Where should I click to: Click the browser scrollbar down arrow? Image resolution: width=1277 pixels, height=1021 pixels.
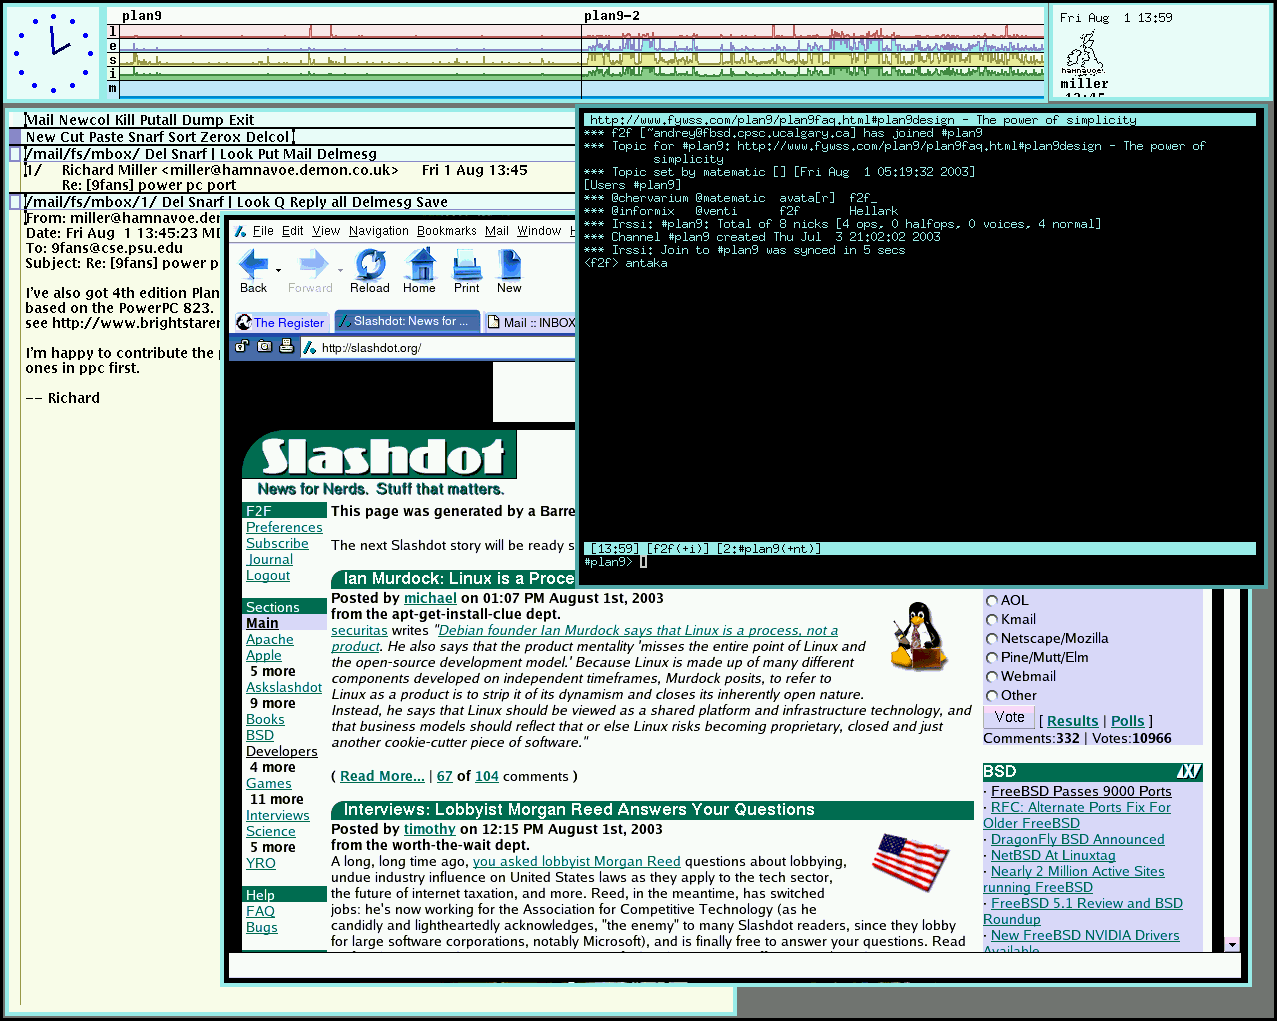pos(1232,944)
